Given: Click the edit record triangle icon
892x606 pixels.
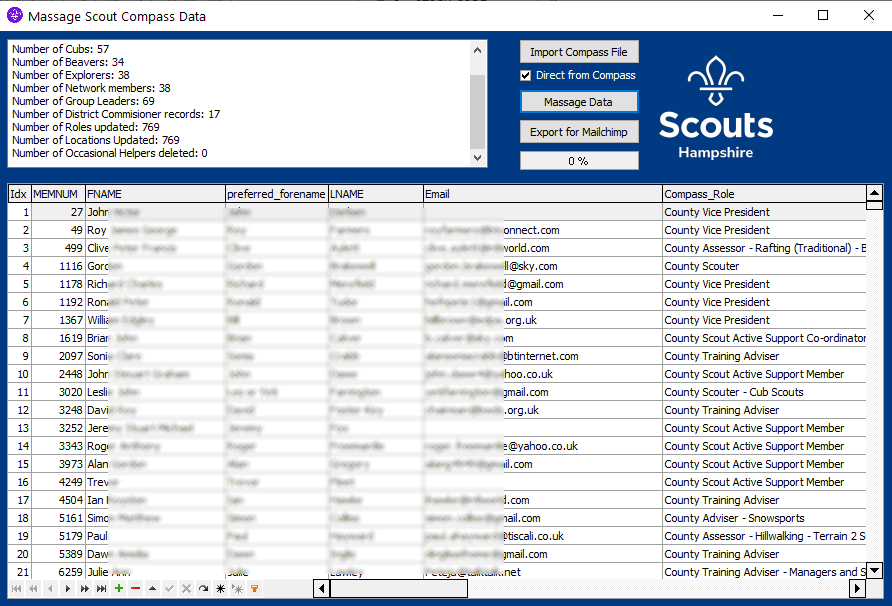Looking at the screenshot, I should (x=153, y=589).
